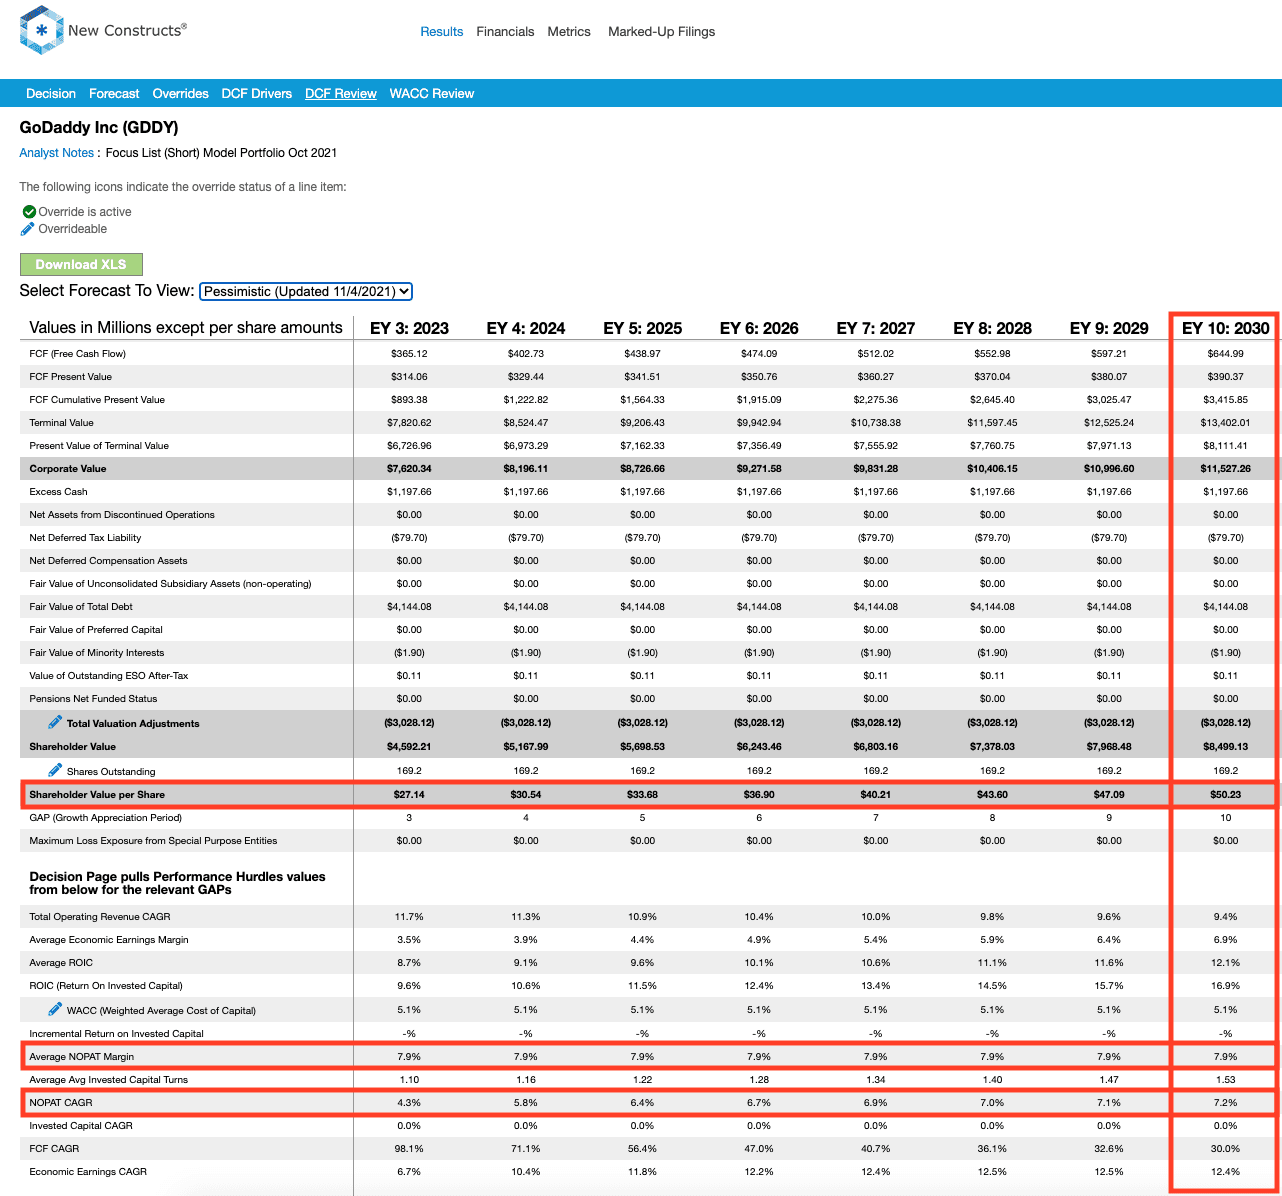
Task: Switch to the Overrides tab
Action: click(x=180, y=94)
